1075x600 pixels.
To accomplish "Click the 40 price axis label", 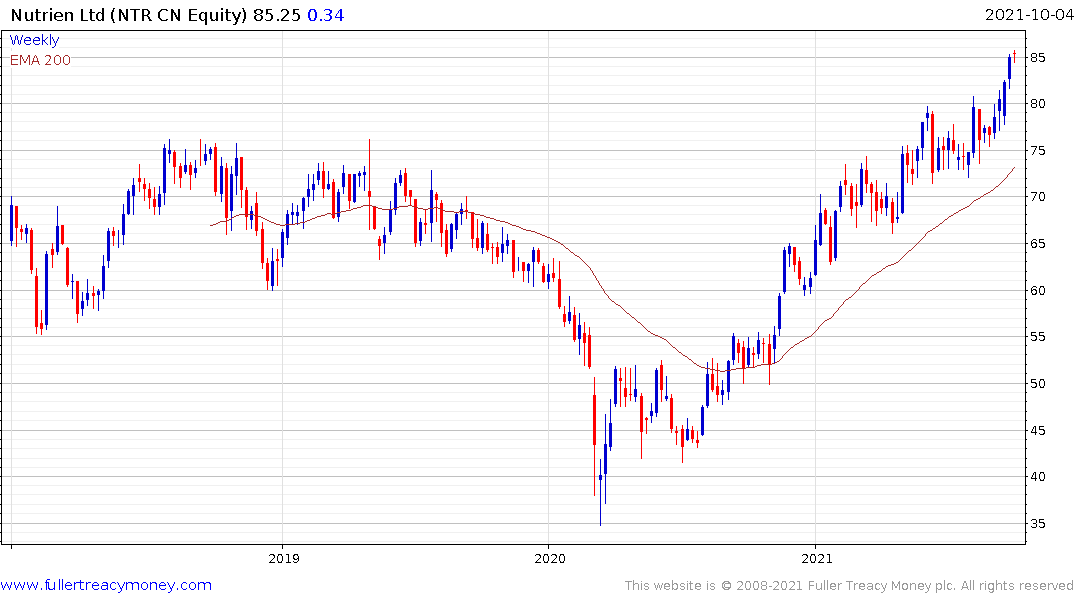I will [1037, 477].
